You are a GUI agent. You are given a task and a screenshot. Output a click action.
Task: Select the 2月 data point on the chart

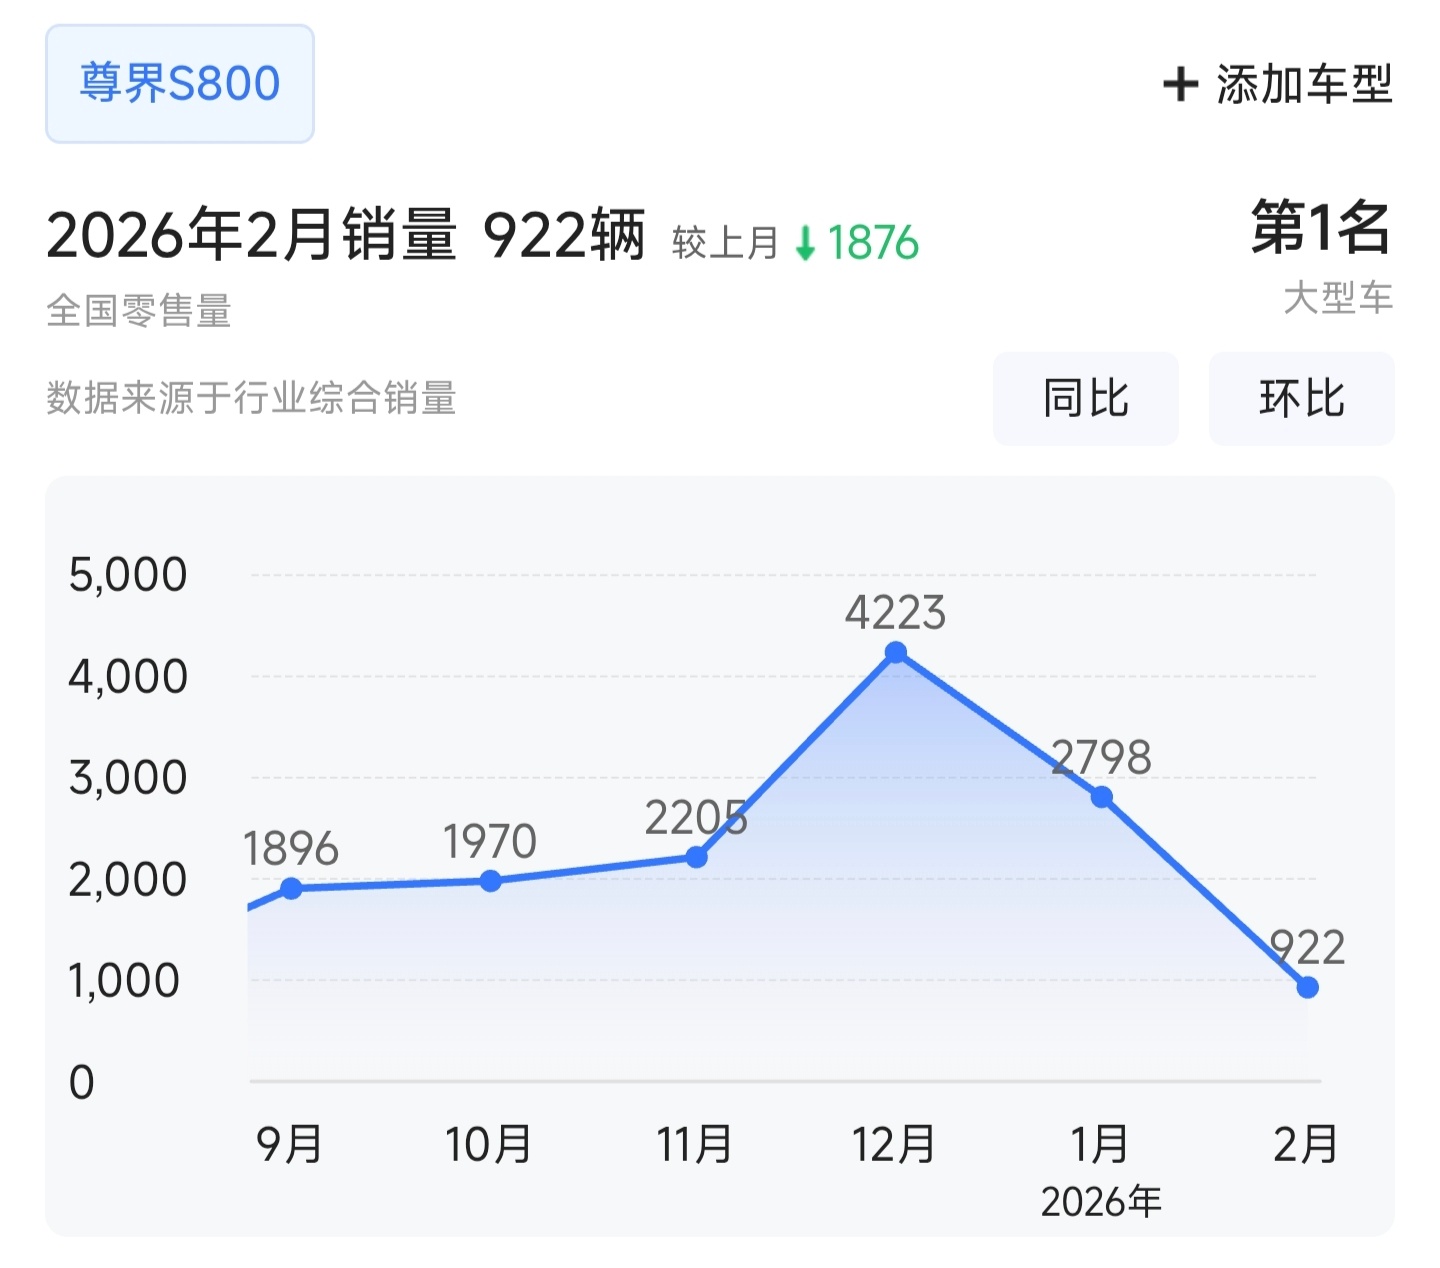[1307, 987]
